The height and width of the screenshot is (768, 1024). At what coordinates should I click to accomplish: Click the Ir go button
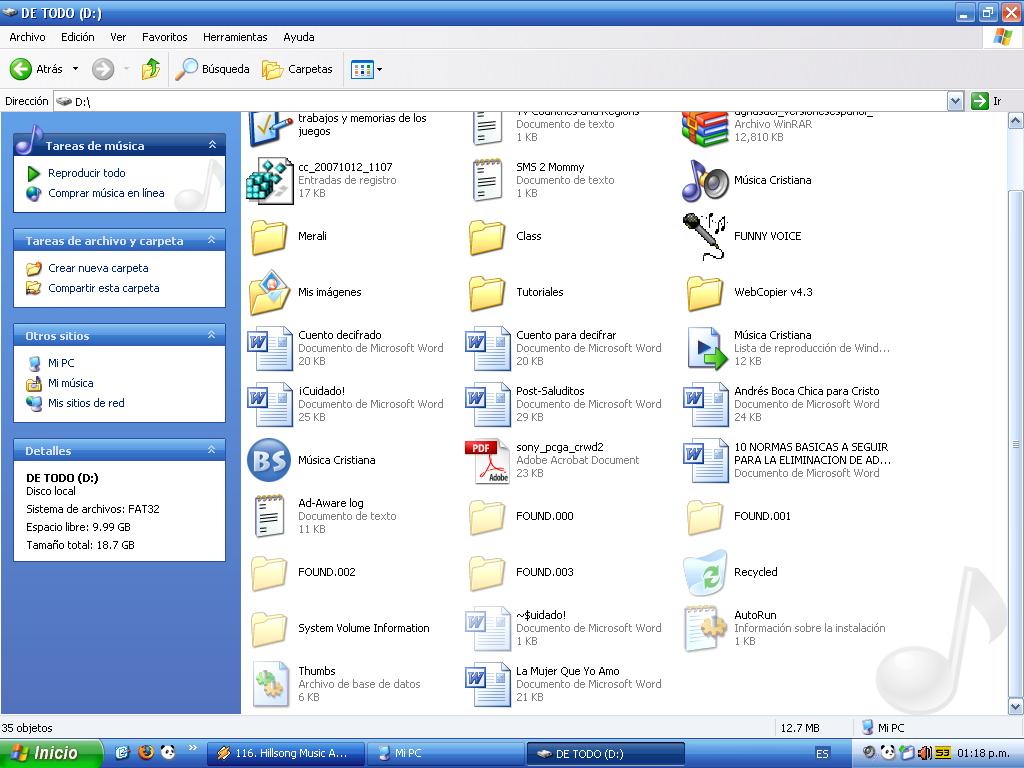pyautogui.click(x=987, y=101)
